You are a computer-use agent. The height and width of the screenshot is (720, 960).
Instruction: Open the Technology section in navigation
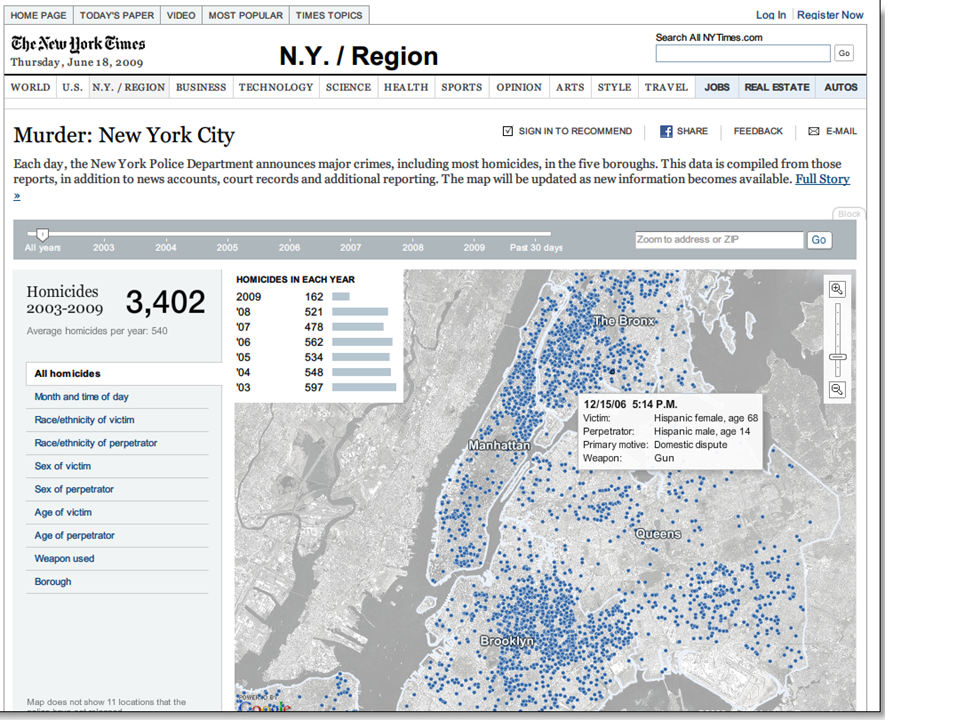(276, 87)
